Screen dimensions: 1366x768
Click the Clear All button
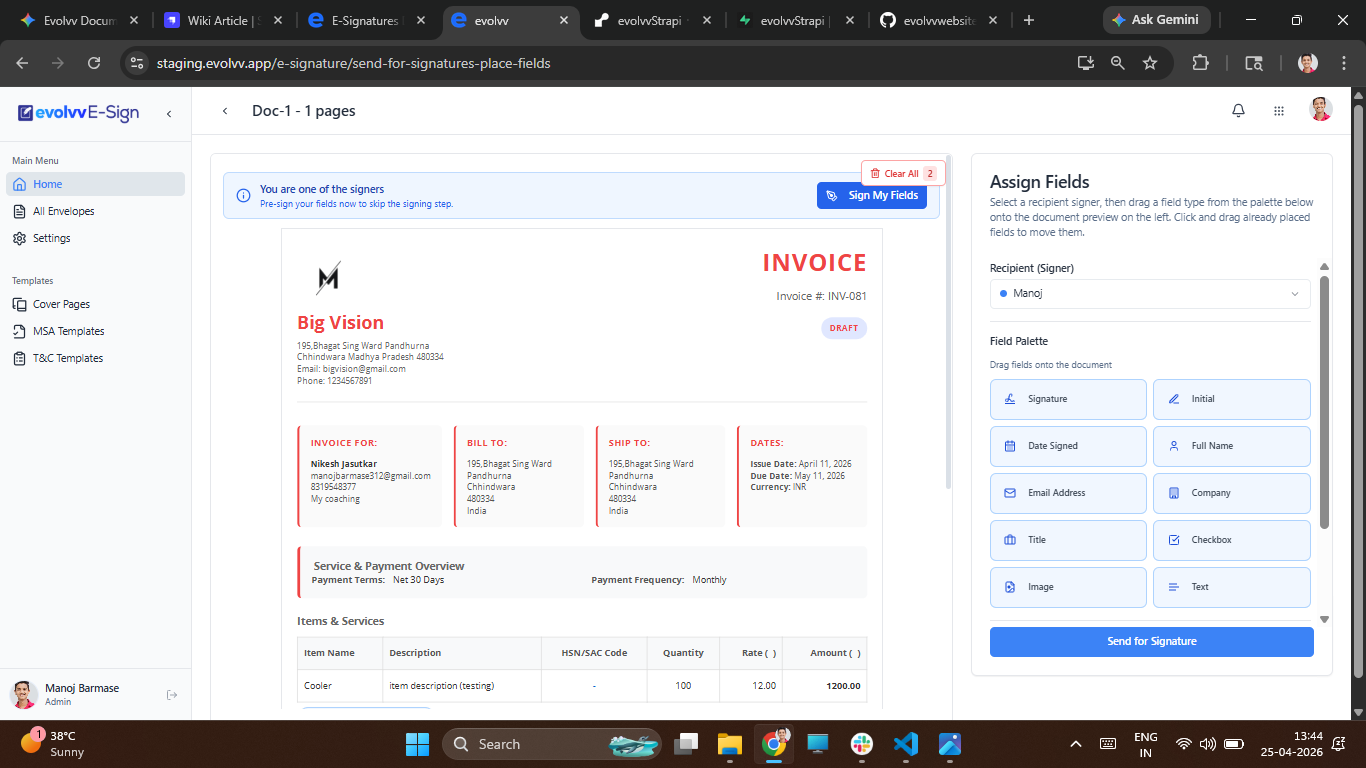click(903, 173)
